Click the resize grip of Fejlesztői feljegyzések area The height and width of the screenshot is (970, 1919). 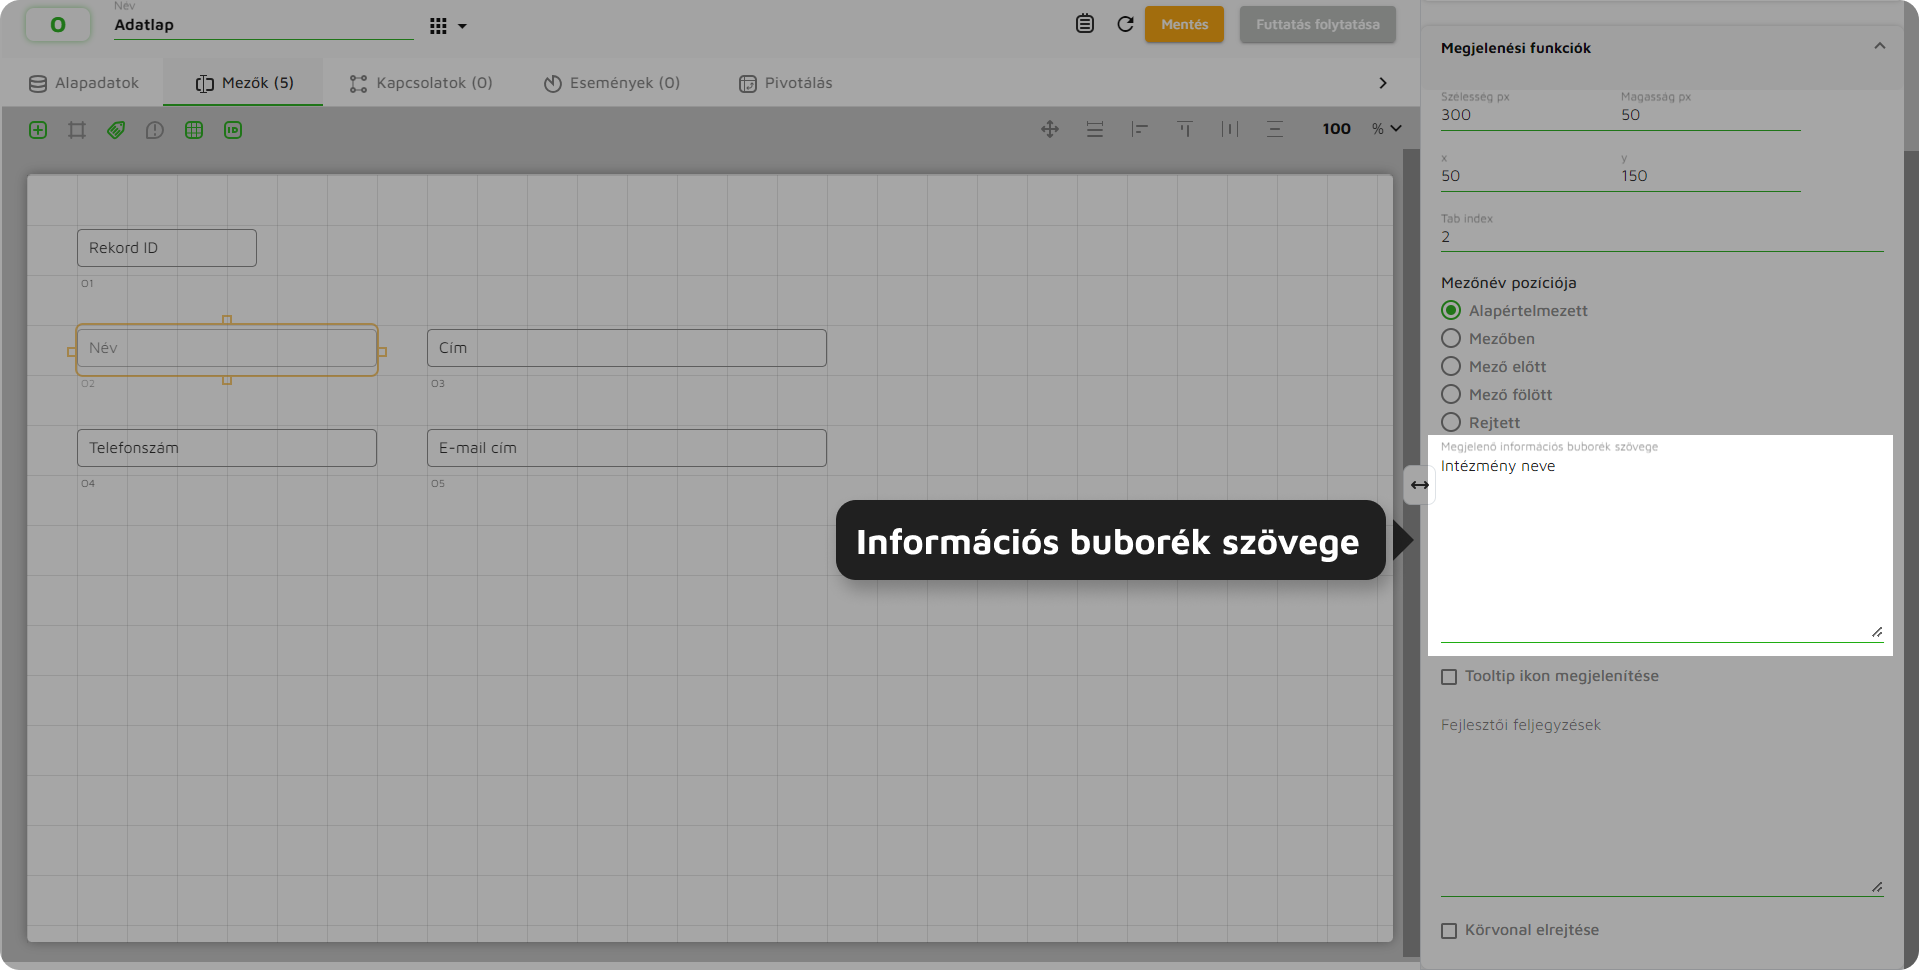pyautogui.click(x=1877, y=887)
